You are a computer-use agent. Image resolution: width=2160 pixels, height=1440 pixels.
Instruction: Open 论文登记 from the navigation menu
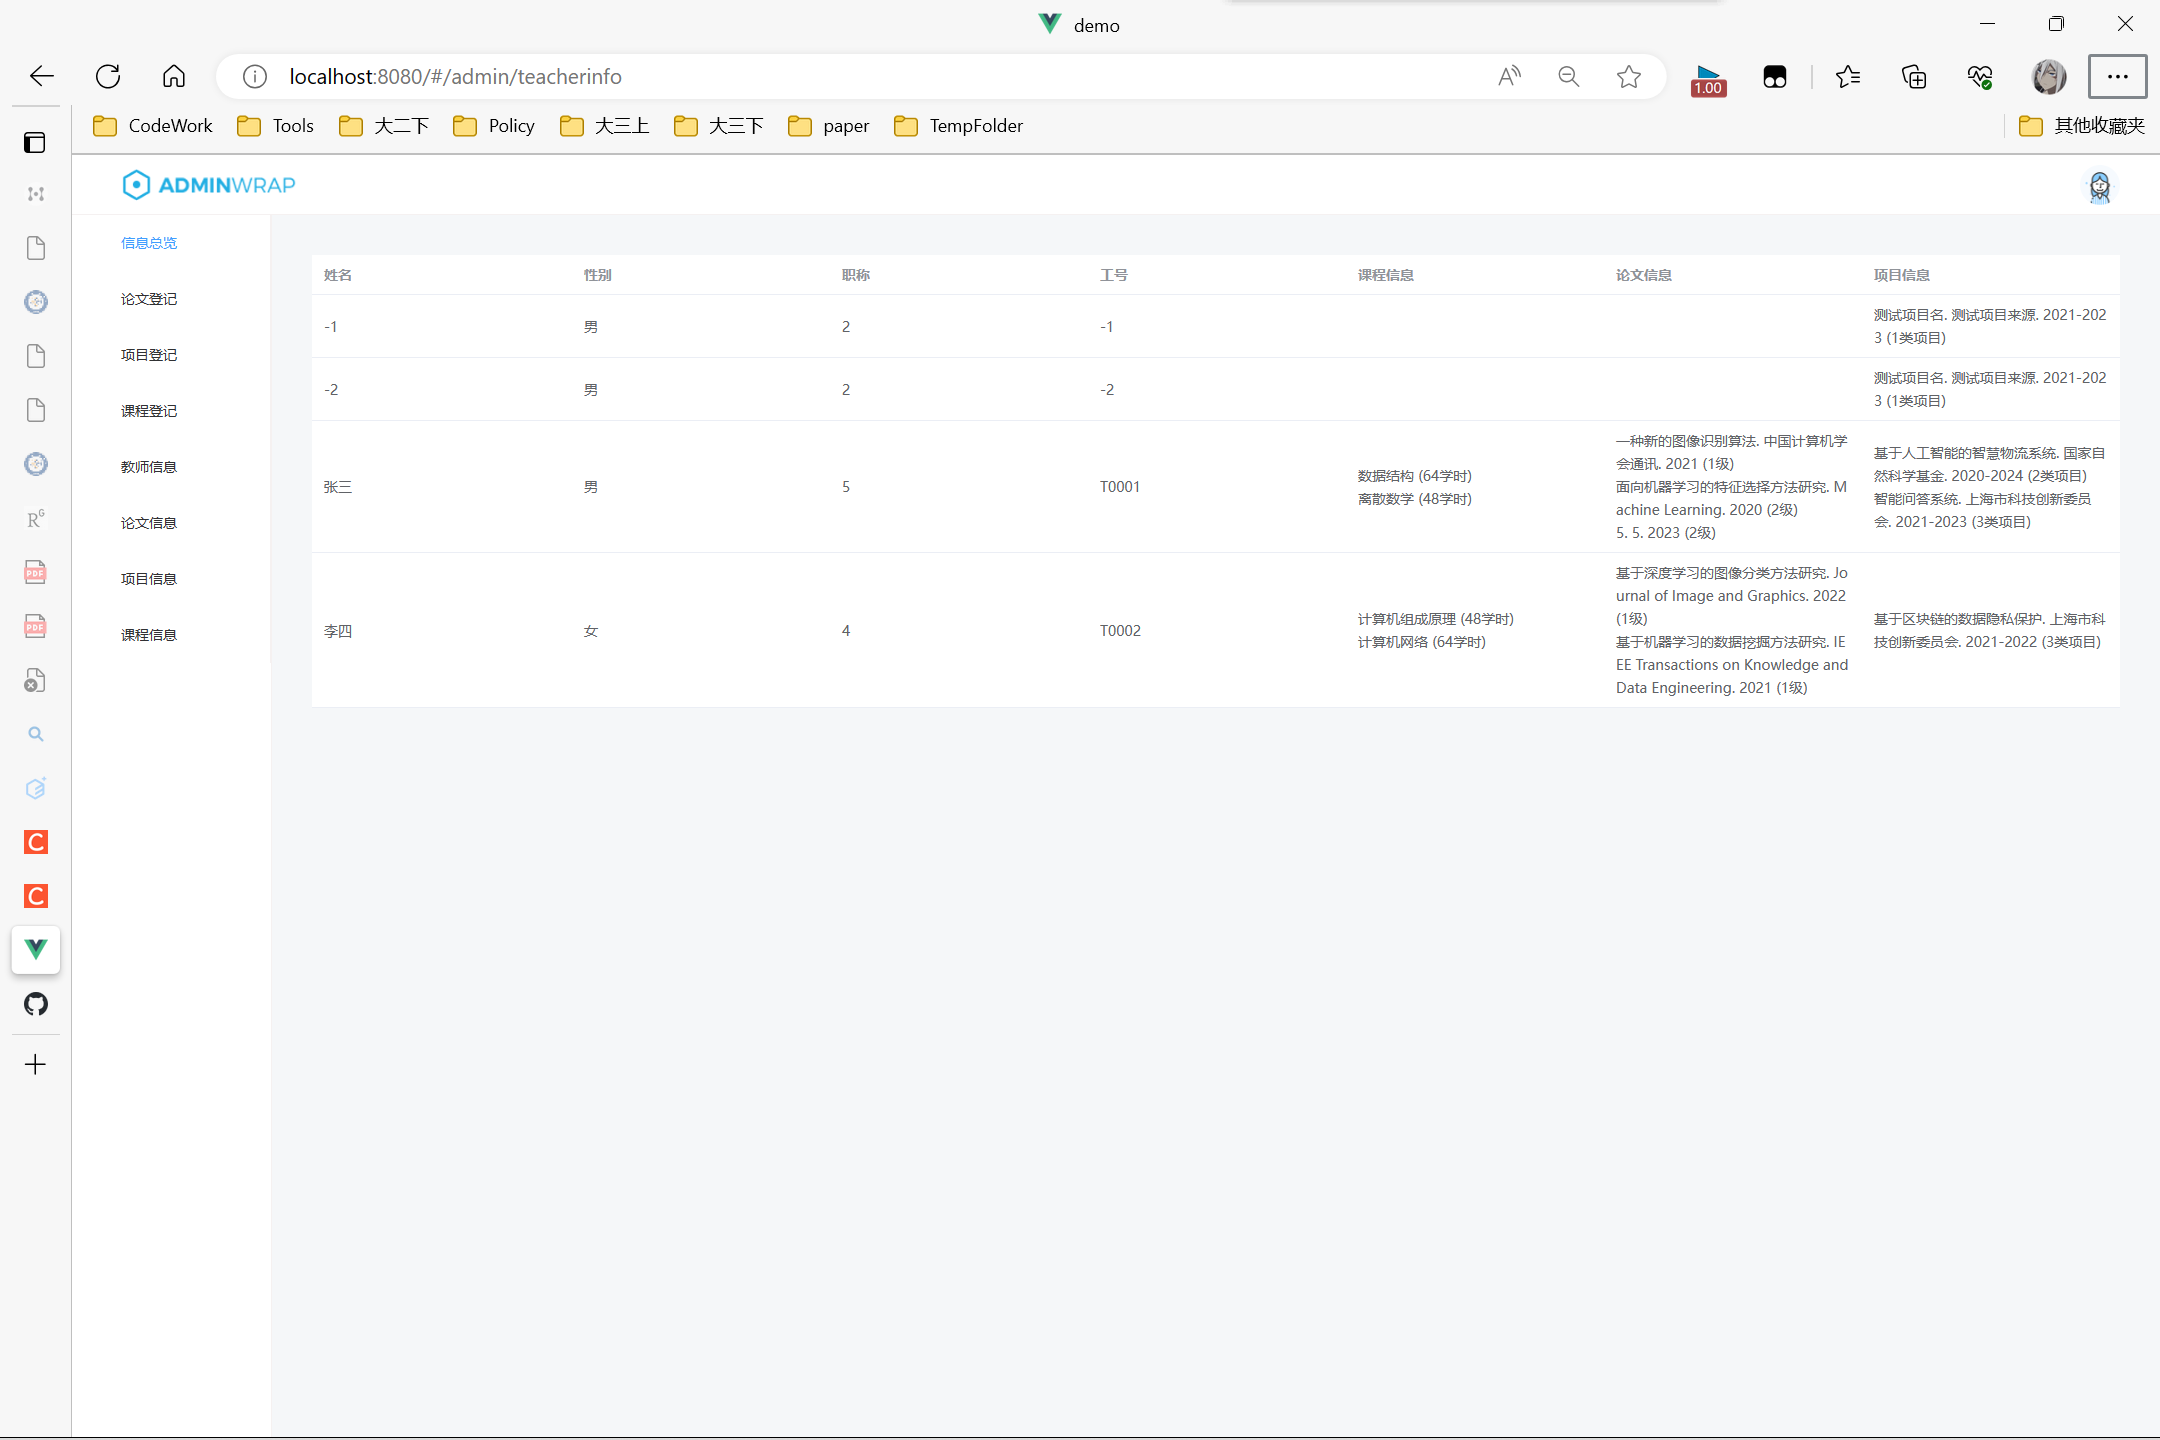click(x=148, y=298)
